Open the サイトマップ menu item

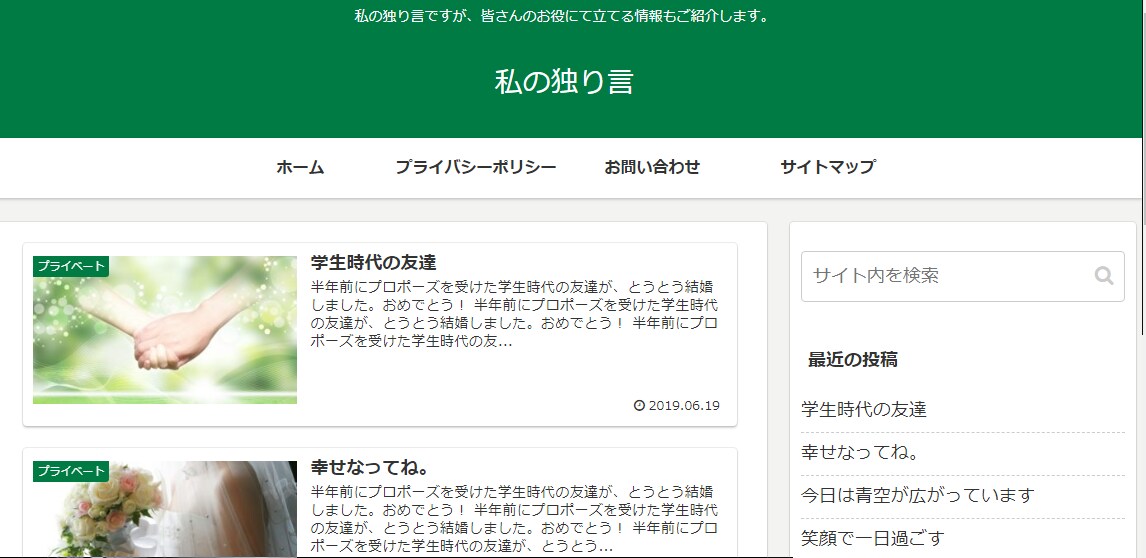827,167
